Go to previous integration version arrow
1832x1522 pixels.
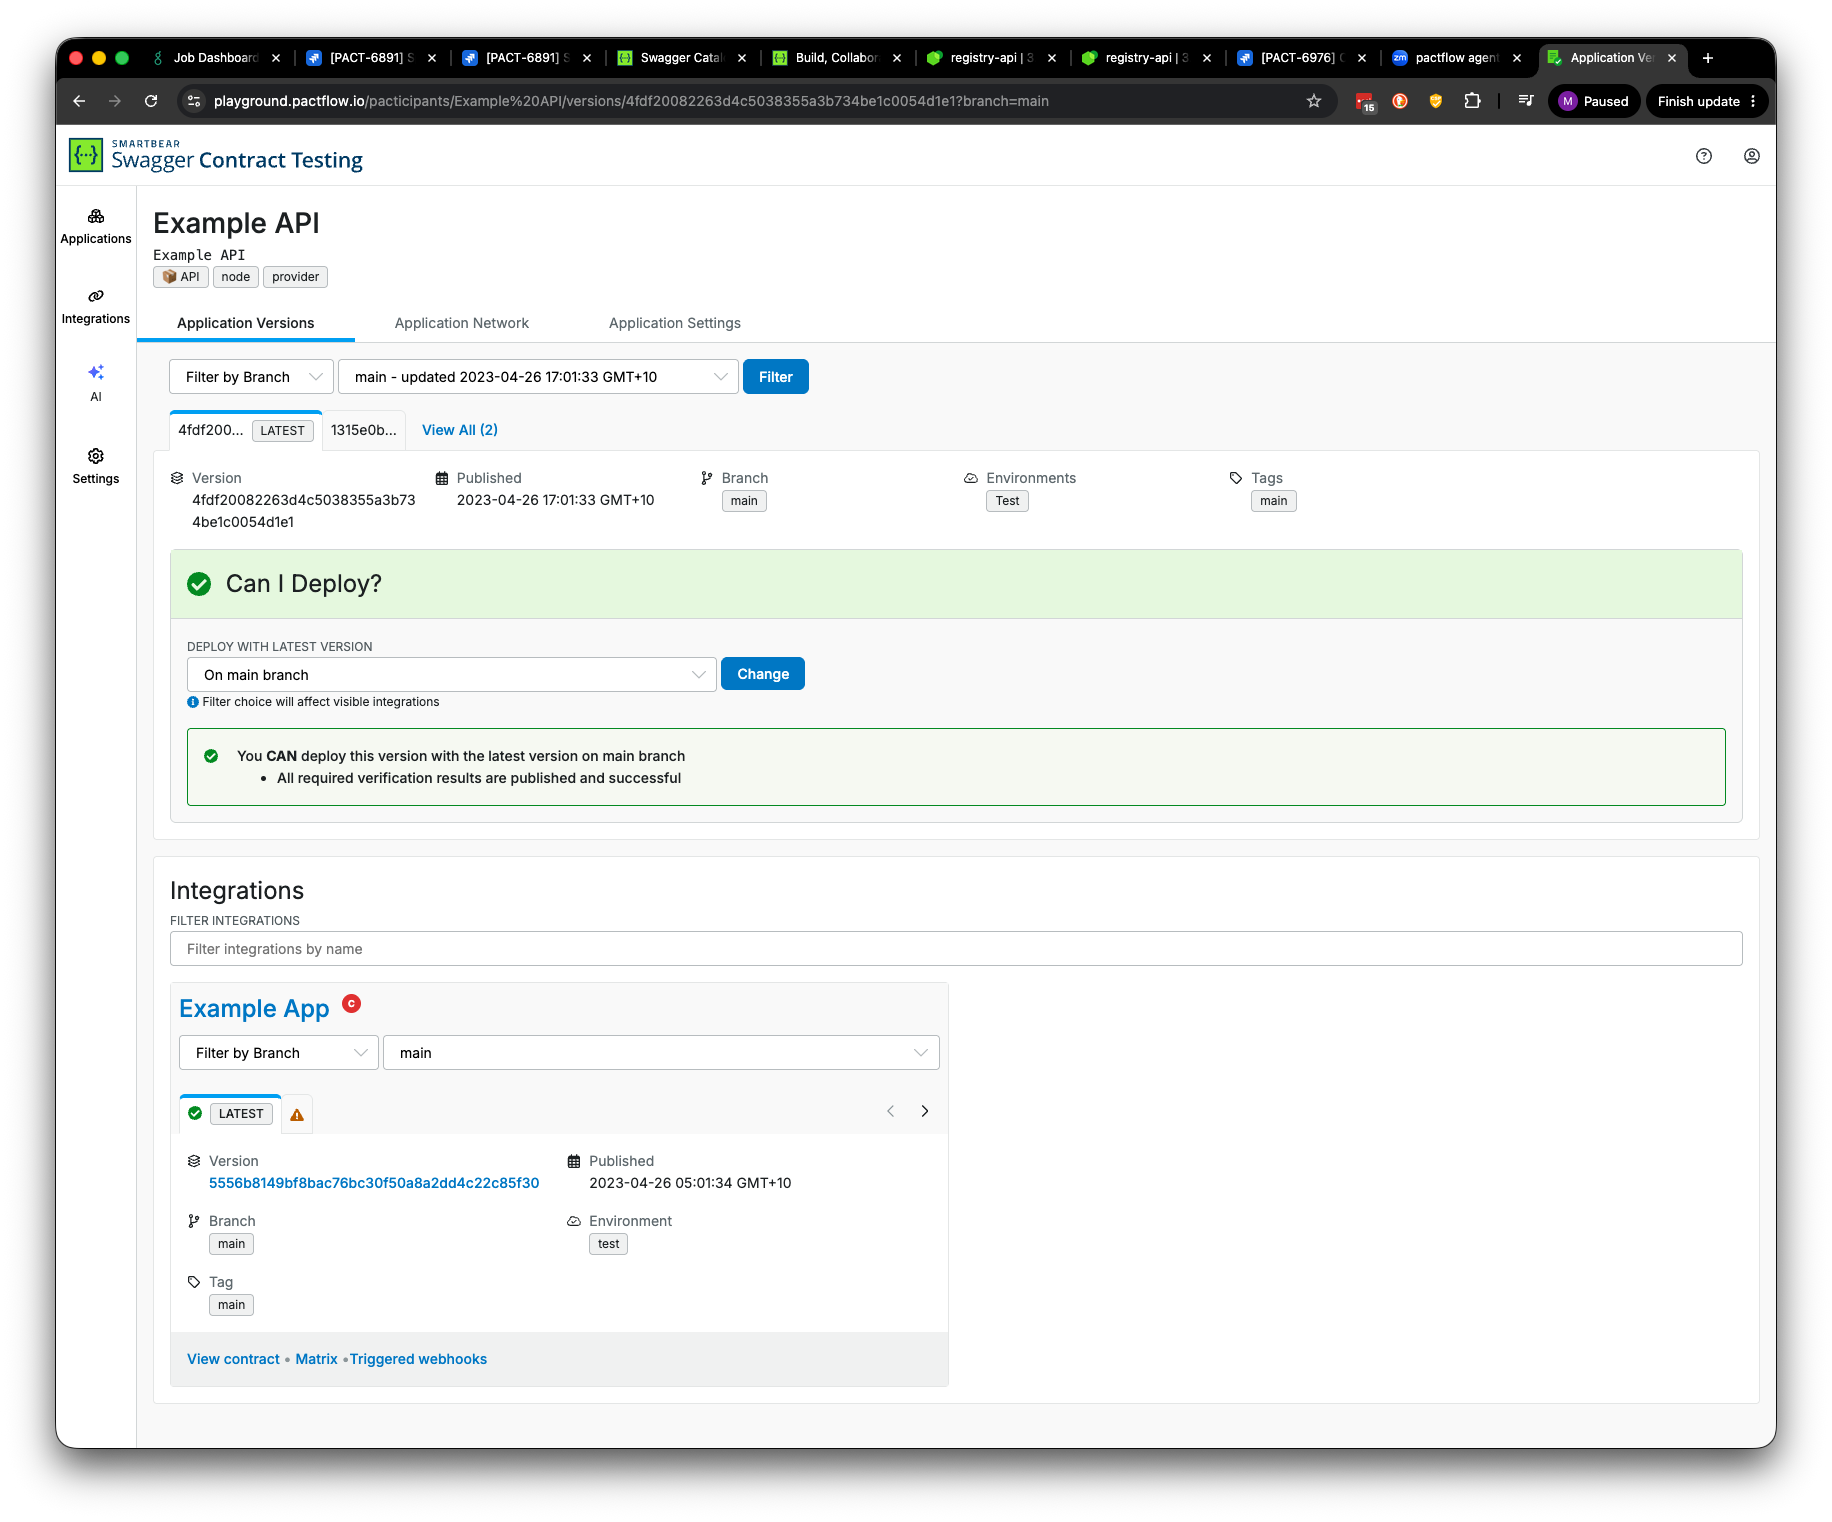point(891,1111)
